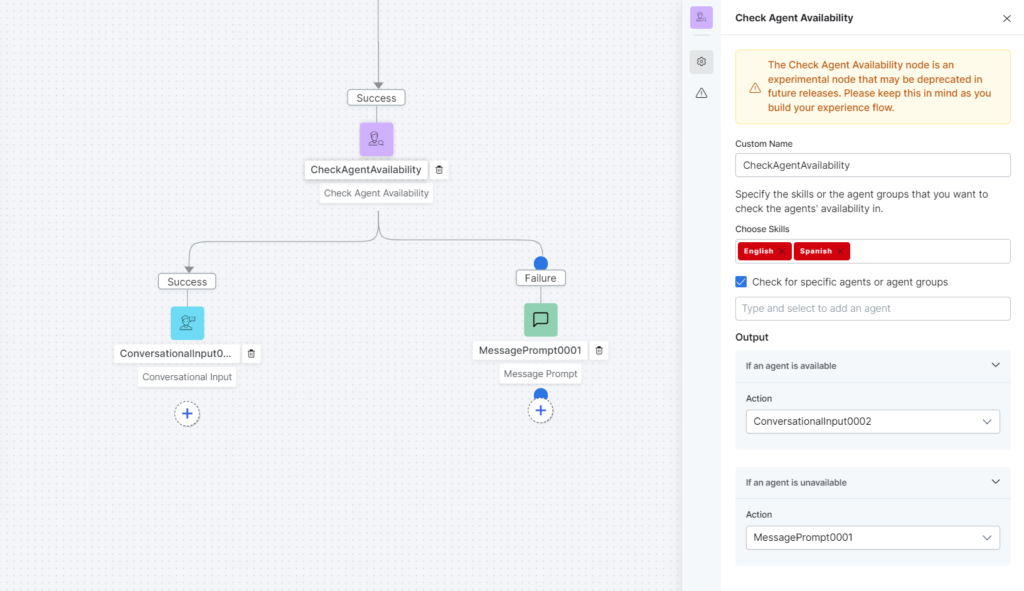Screen dimensions: 1024x591
Task: Click the plus button below Message Prompt
Action: click(540, 409)
